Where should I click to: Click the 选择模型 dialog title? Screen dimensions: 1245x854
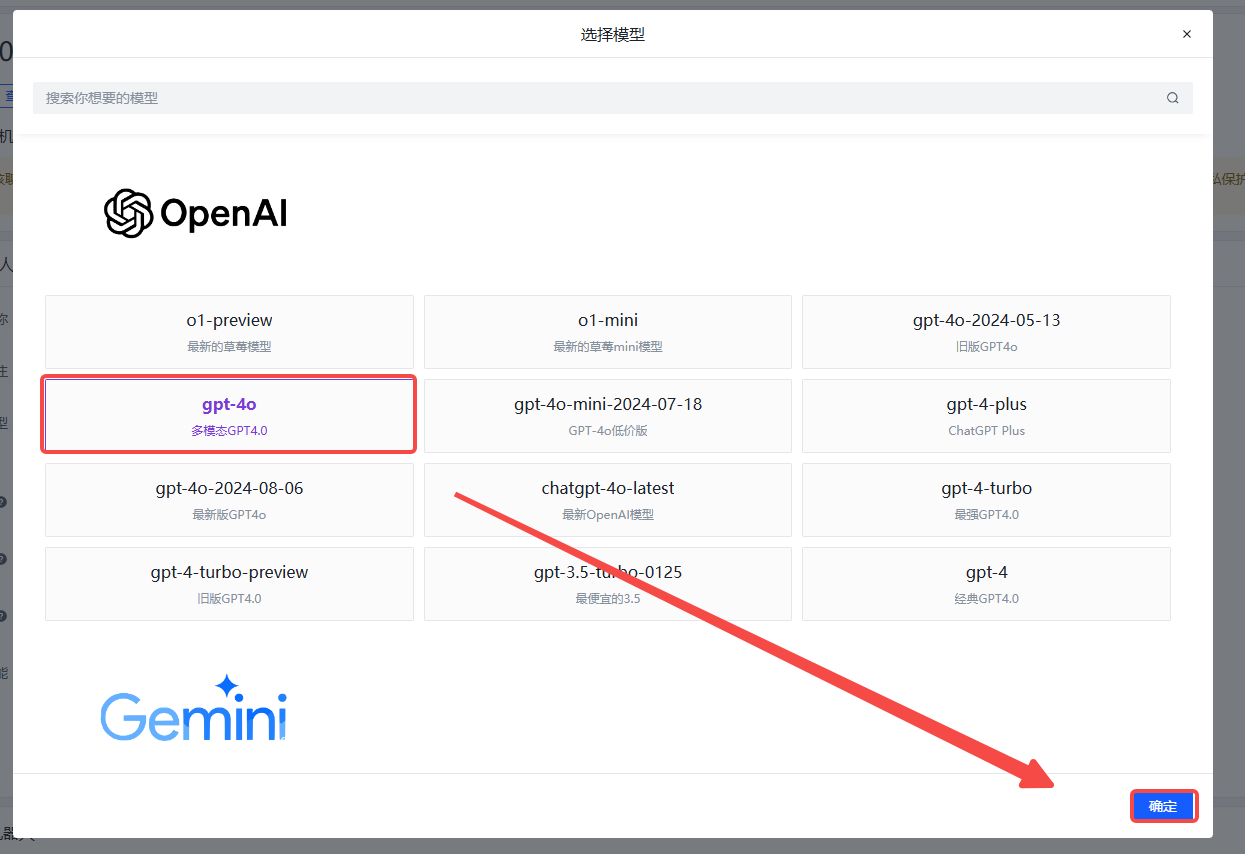pos(613,34)
